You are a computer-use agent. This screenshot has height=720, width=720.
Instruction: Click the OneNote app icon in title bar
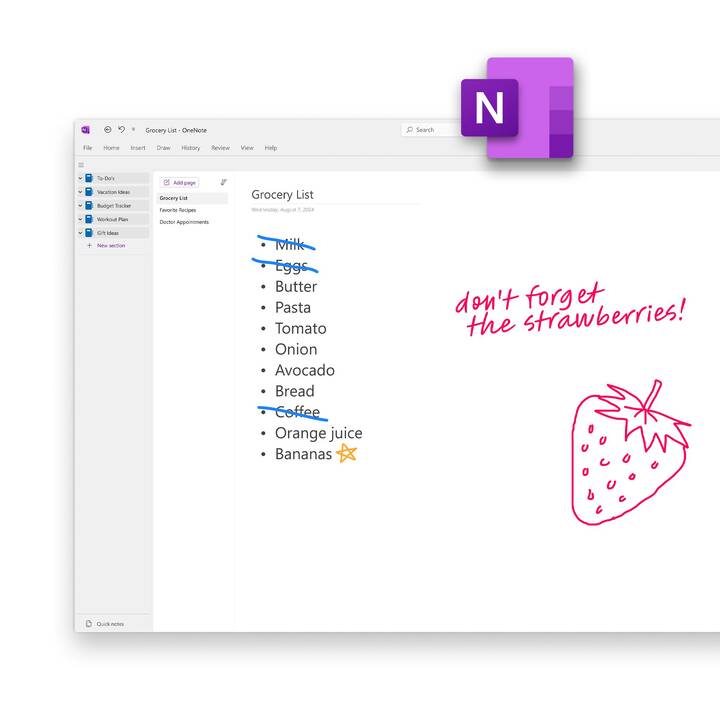85,130
